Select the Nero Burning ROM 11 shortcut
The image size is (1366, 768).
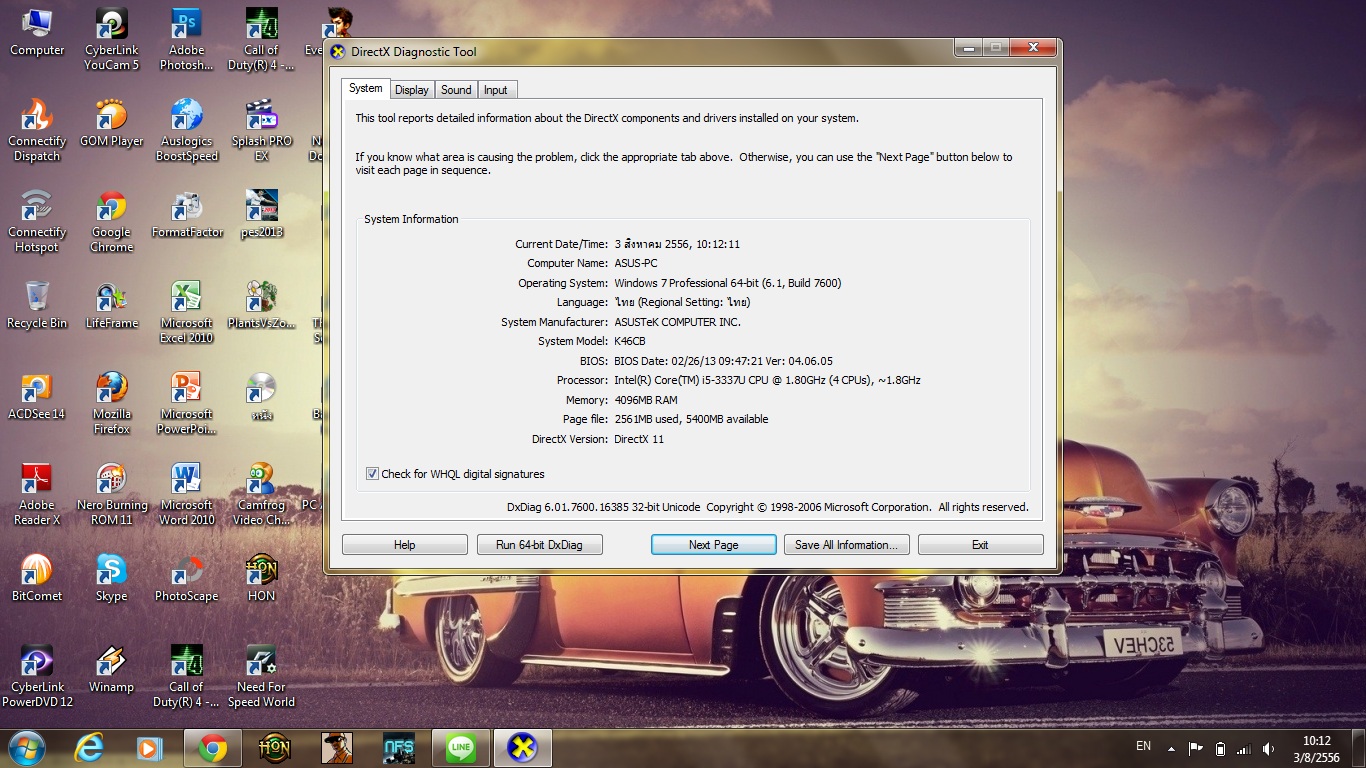tap(112, 495)
